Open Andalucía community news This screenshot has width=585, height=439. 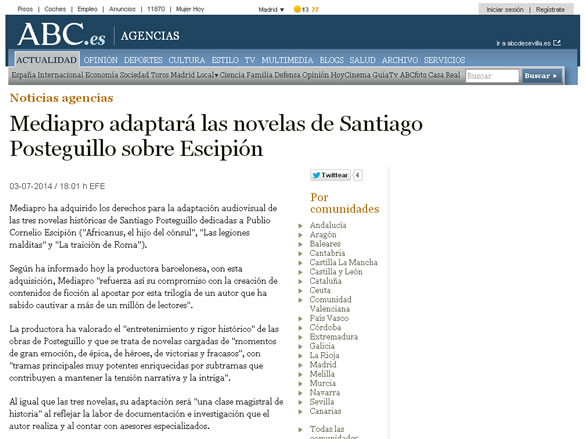tap(328, 225)
